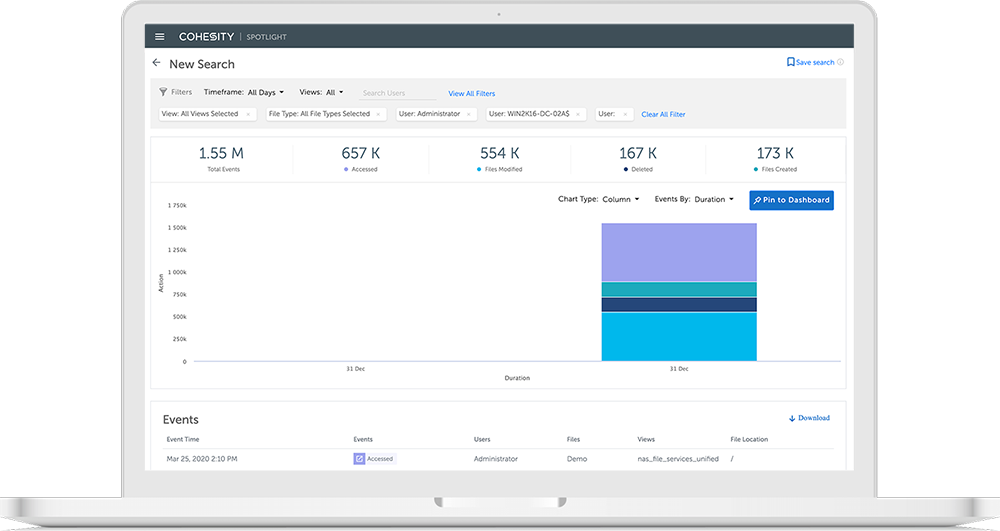Click the Users column header
Image resolution: width=1000 pixels, height=531 pixels.
[x=482, y=439]
